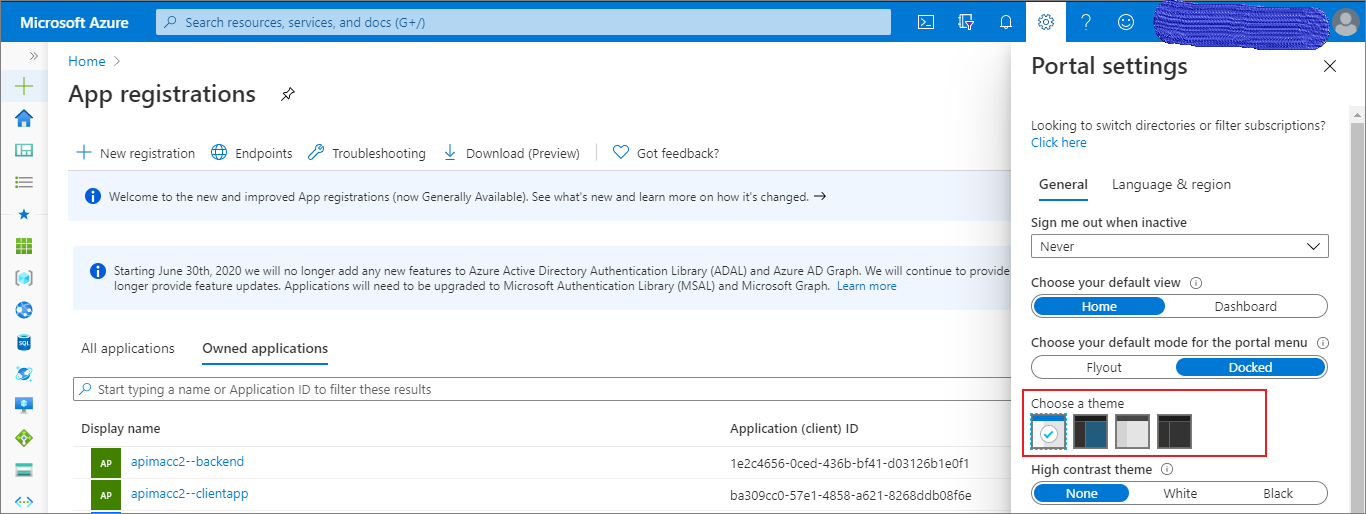Select the Language & region tab
The image size is (1366, 514).
click(1171, 184)
